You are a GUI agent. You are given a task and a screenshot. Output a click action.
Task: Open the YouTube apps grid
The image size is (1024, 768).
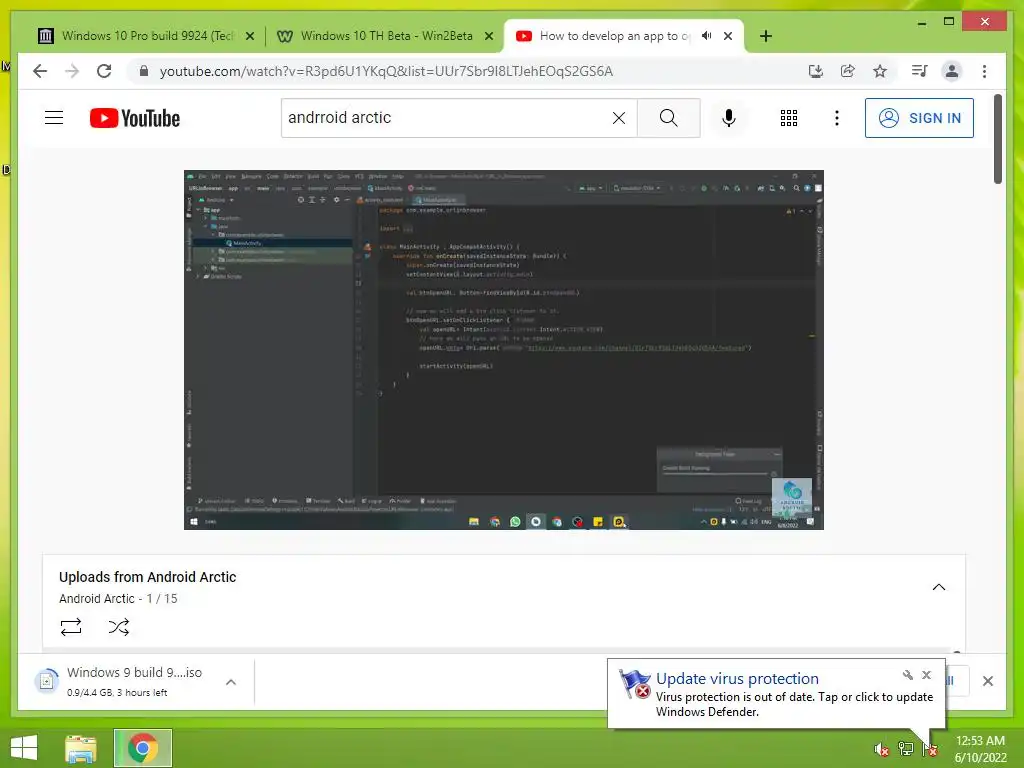pos(789,118)
